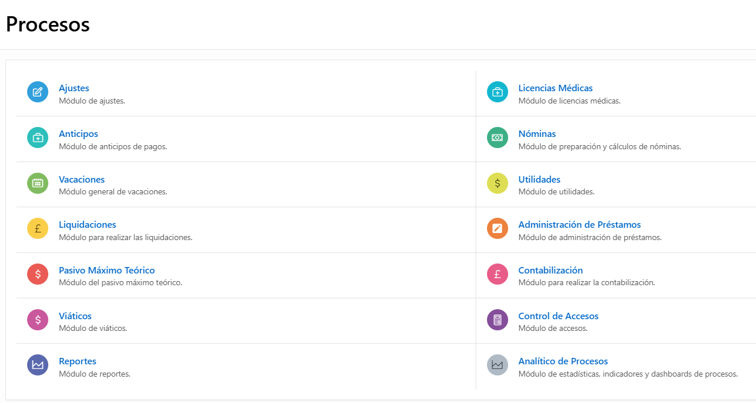
Task: Click the Licencias Médicas icon
Action: click(497, 92)
